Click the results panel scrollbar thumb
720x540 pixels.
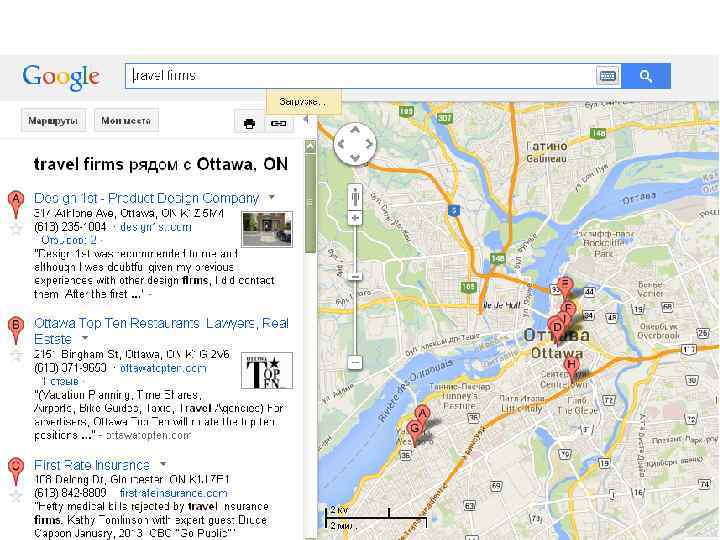tap(310, 202)
